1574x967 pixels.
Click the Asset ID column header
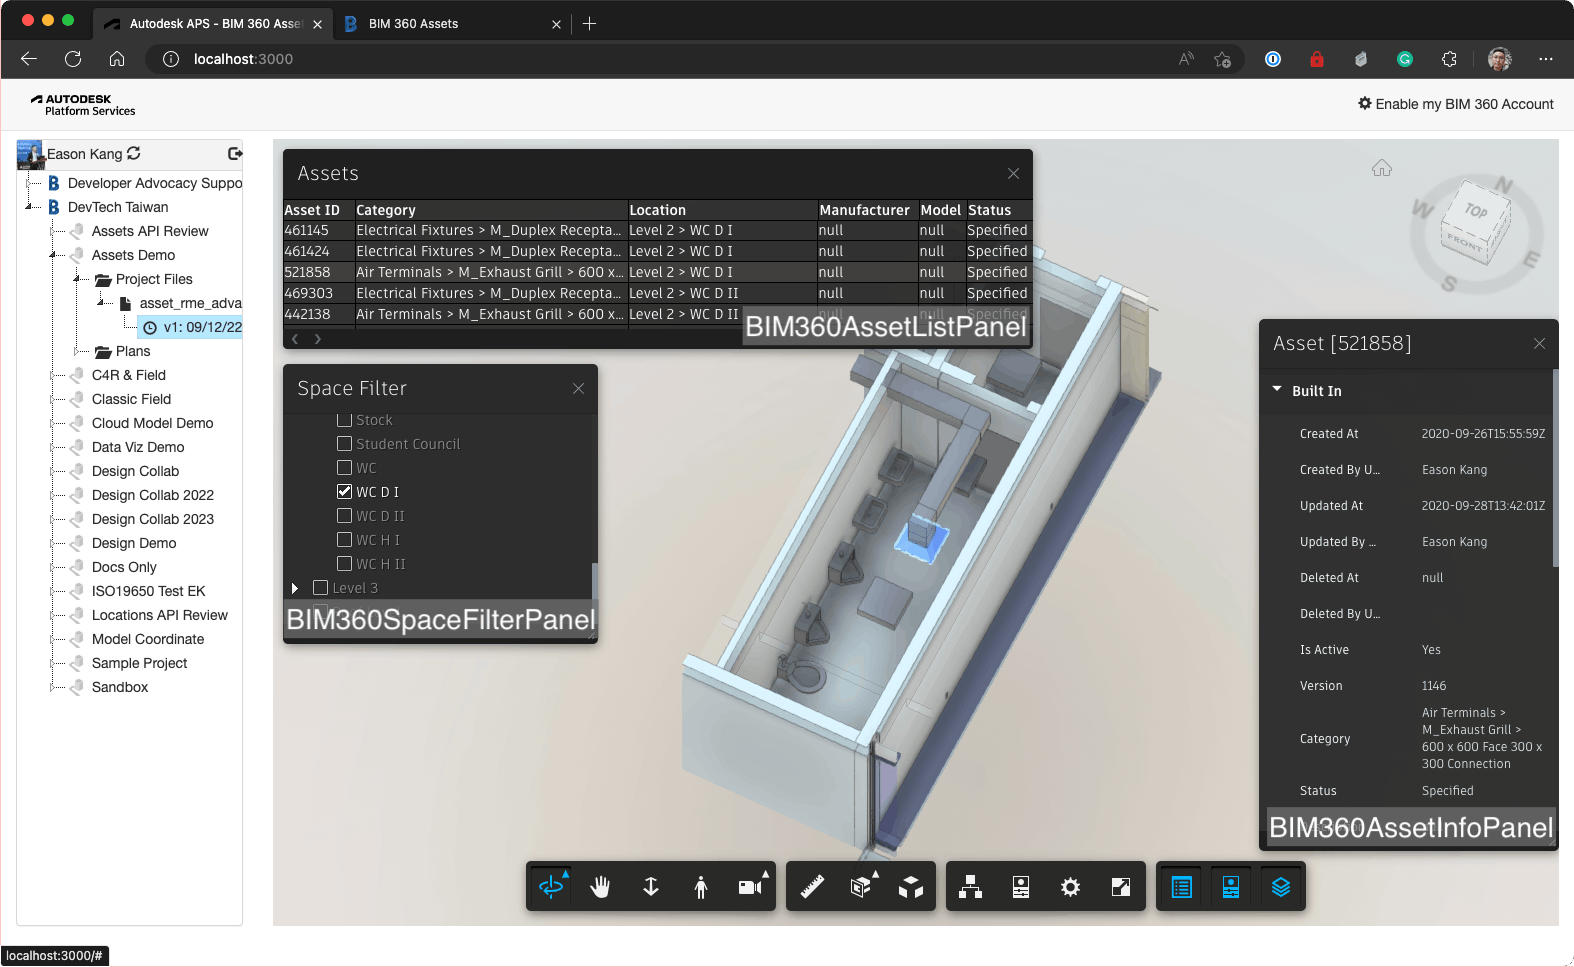pyautogui.click(x=318, y=210)
